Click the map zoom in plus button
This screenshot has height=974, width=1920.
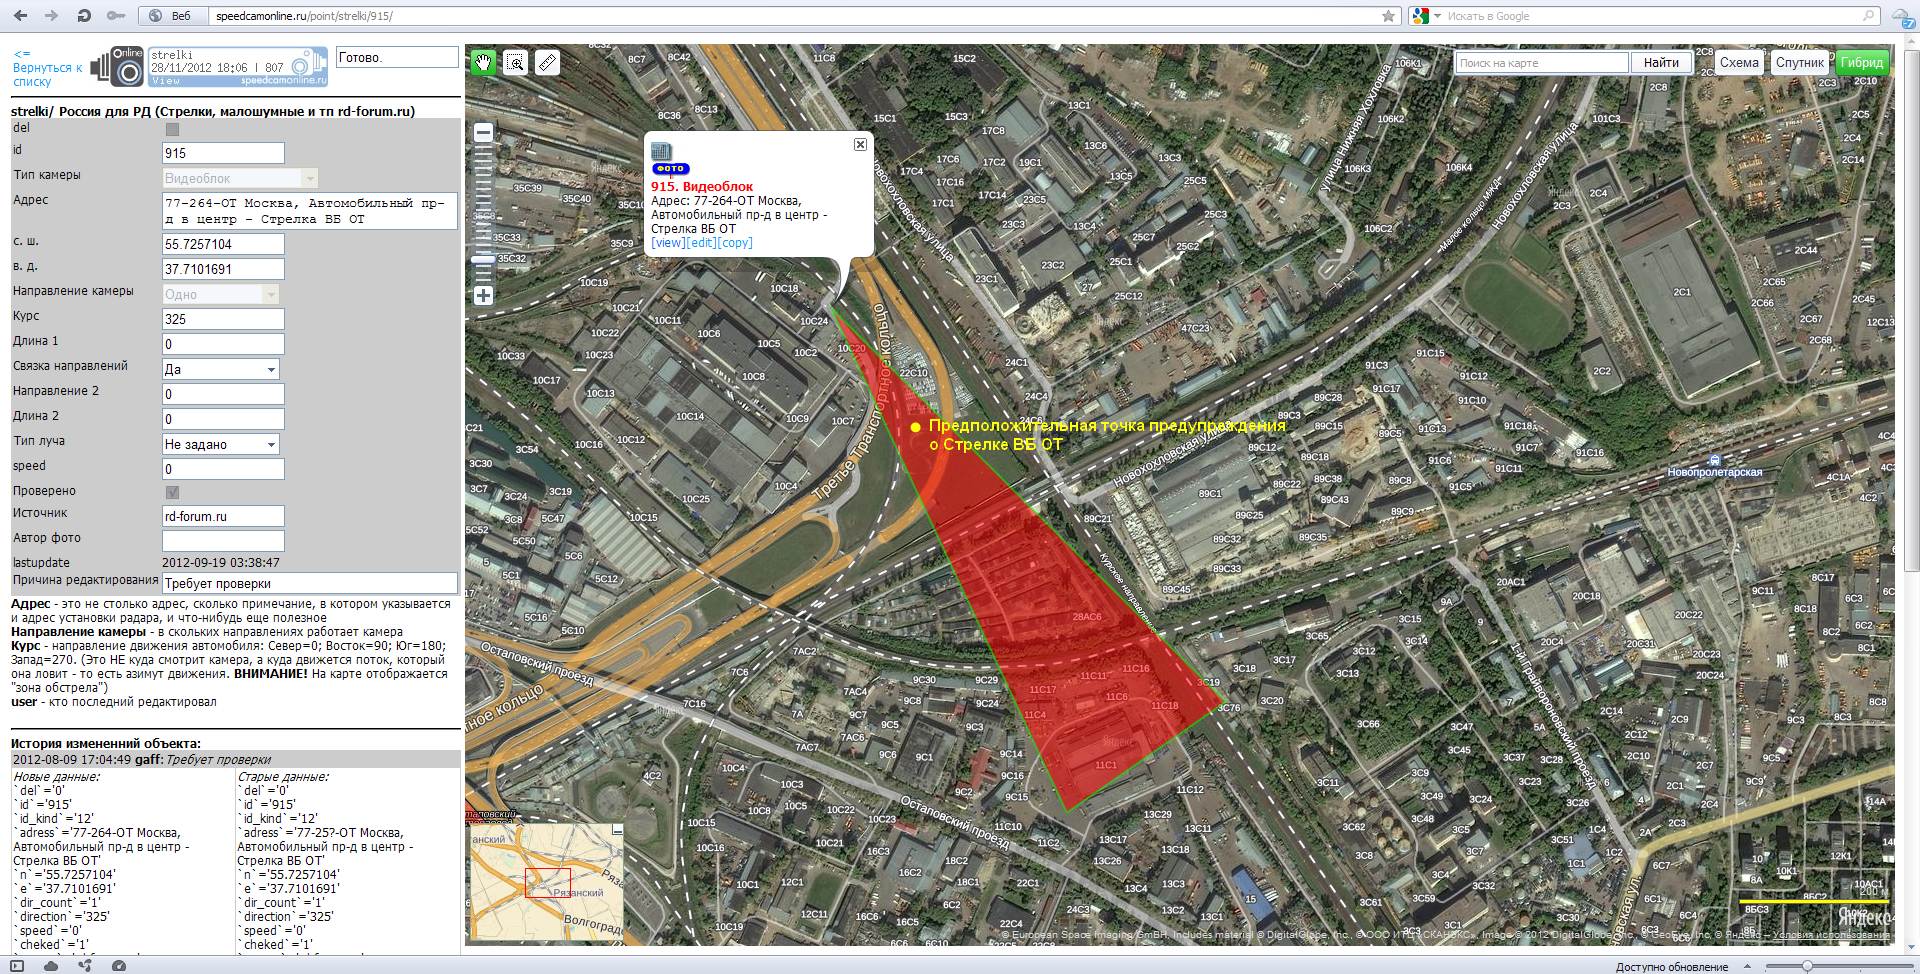[483, 295]
